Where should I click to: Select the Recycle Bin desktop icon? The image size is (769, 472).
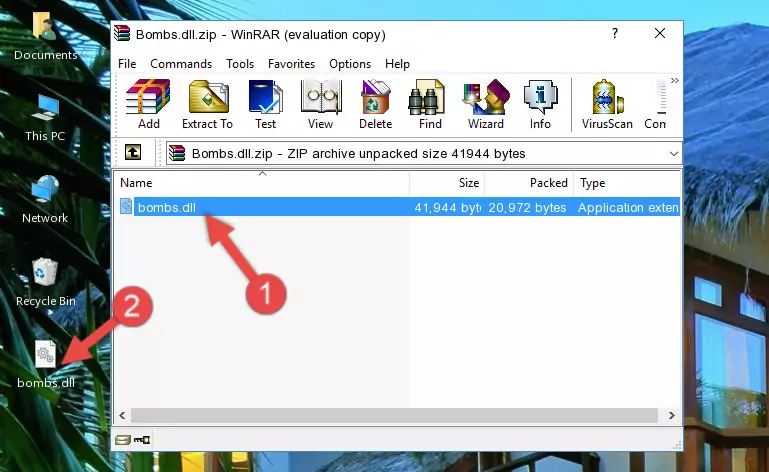pos(46,282)
